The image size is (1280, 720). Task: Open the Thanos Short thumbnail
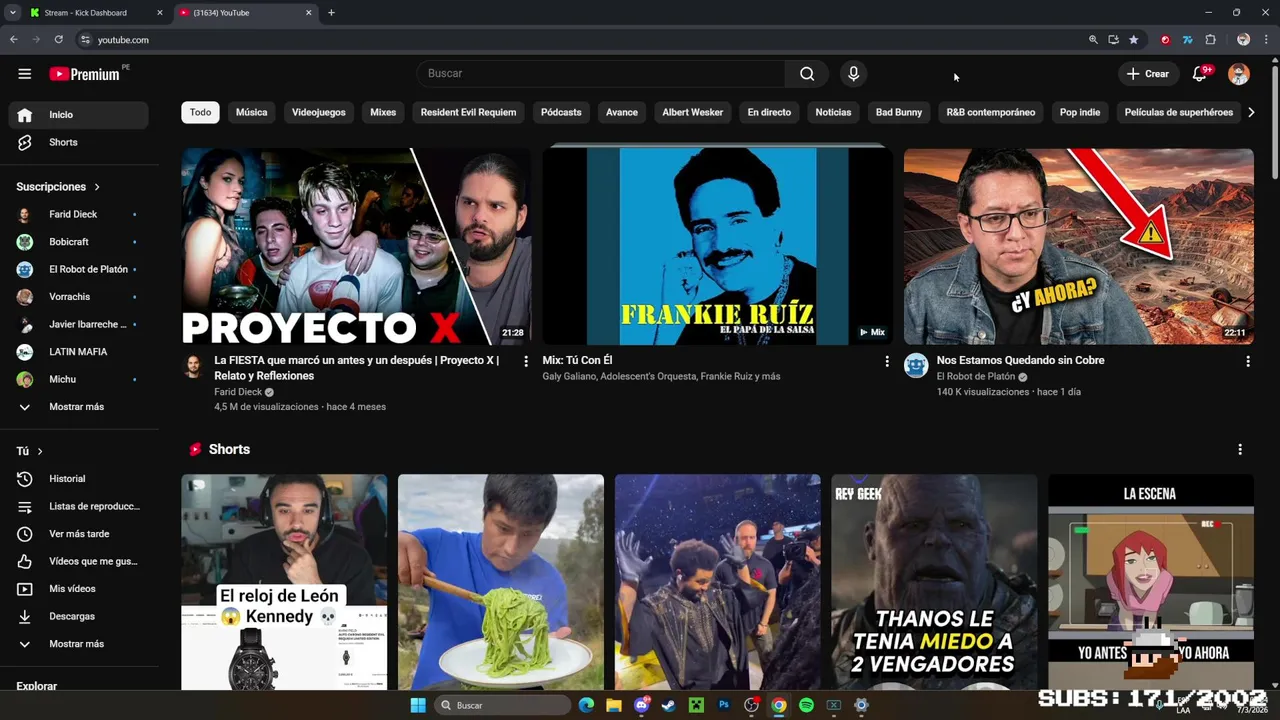point(934,582)
